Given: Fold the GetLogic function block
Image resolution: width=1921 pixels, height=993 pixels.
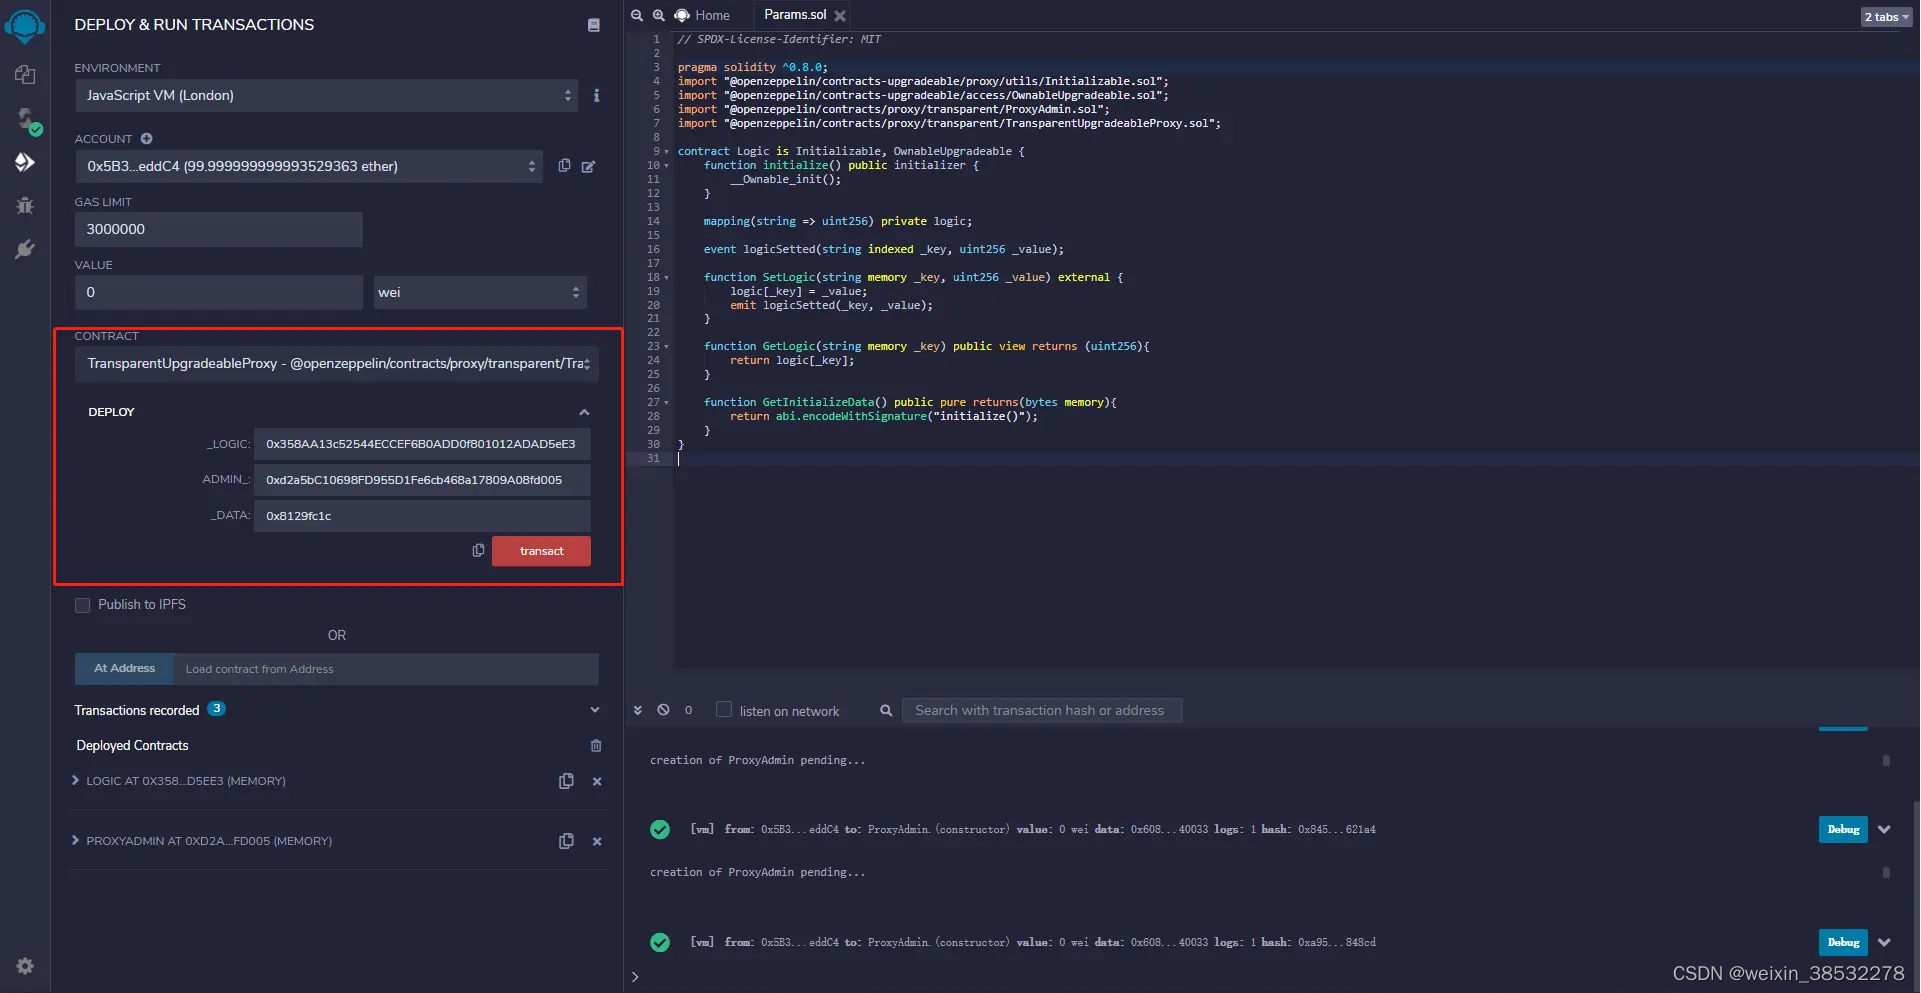Looking at the screenshot, I should [667, 347].
